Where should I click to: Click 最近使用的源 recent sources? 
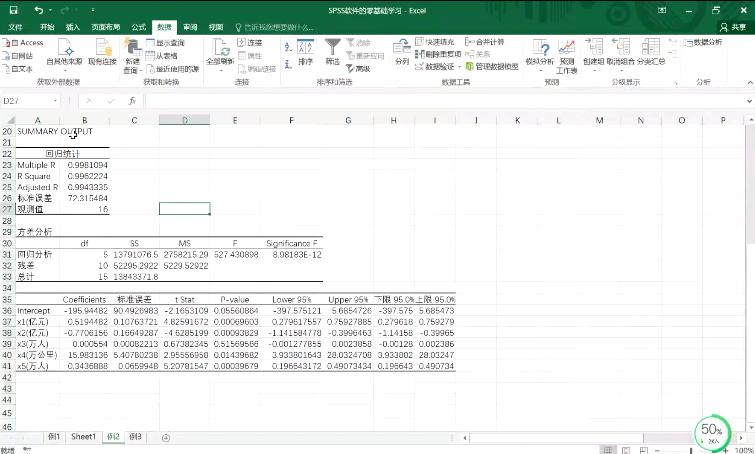tap(172, 69)
